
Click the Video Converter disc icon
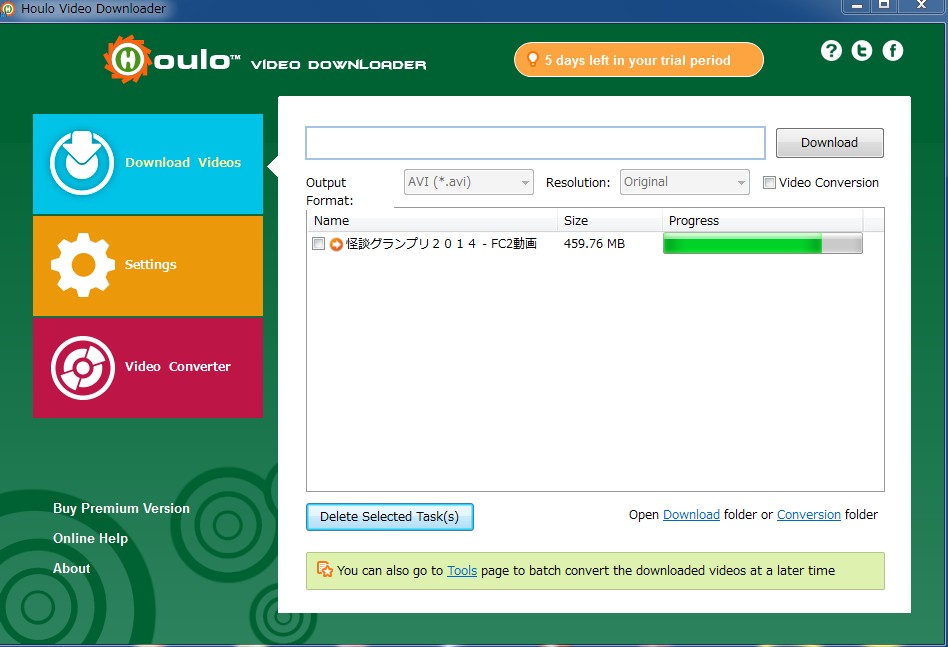pyautogui.click(x=83, y=367)
